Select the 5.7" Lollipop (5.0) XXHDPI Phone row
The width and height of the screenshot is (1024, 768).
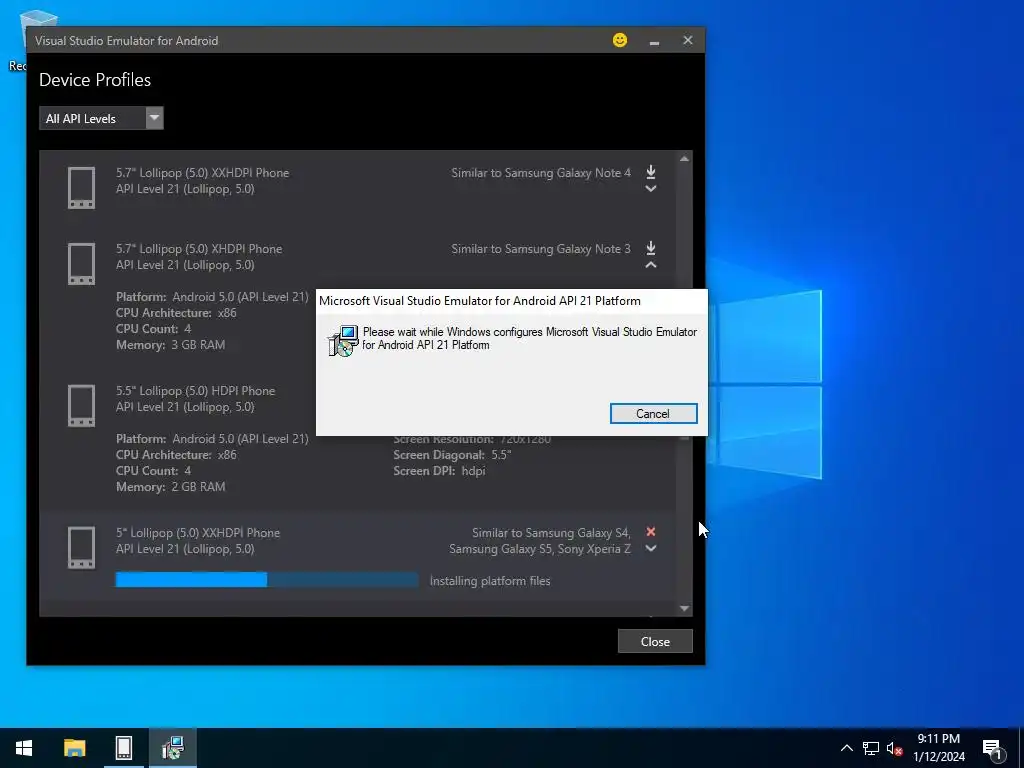357,188
